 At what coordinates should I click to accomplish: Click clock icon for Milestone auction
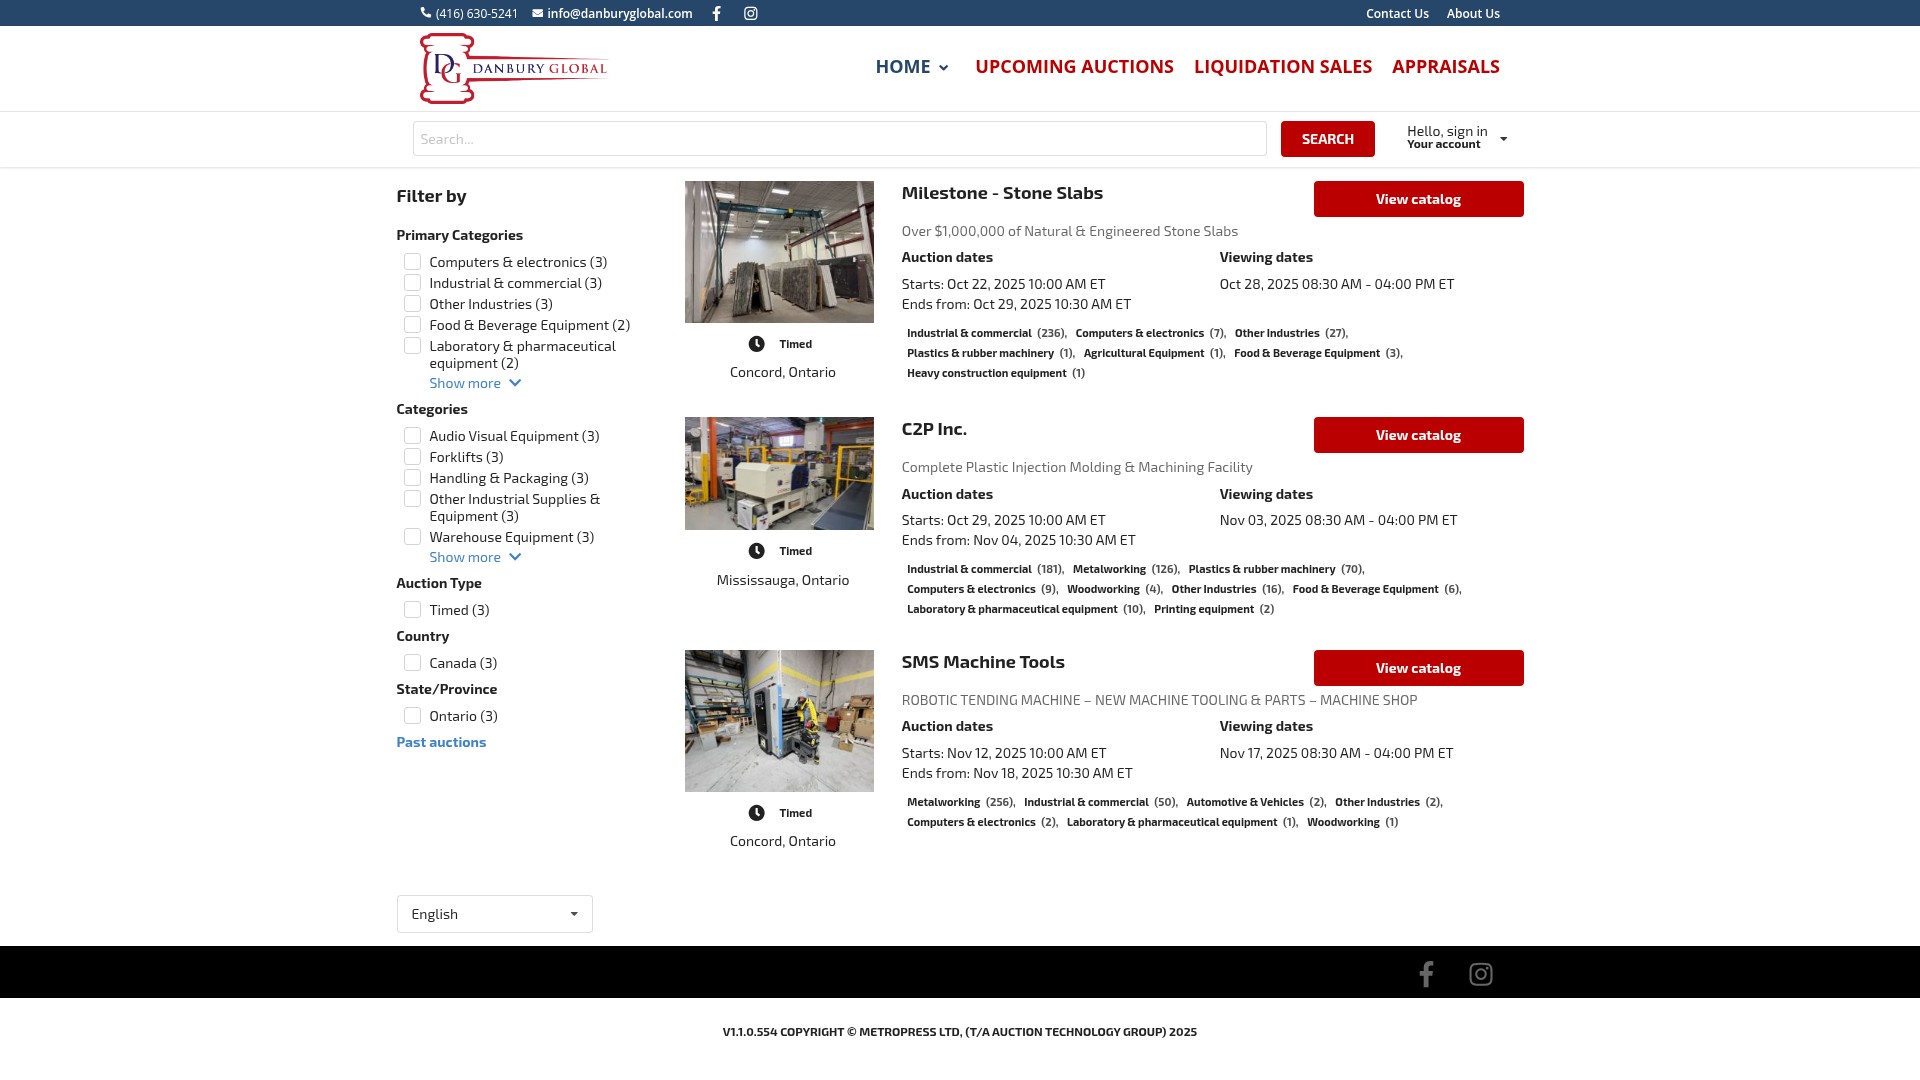757,344
